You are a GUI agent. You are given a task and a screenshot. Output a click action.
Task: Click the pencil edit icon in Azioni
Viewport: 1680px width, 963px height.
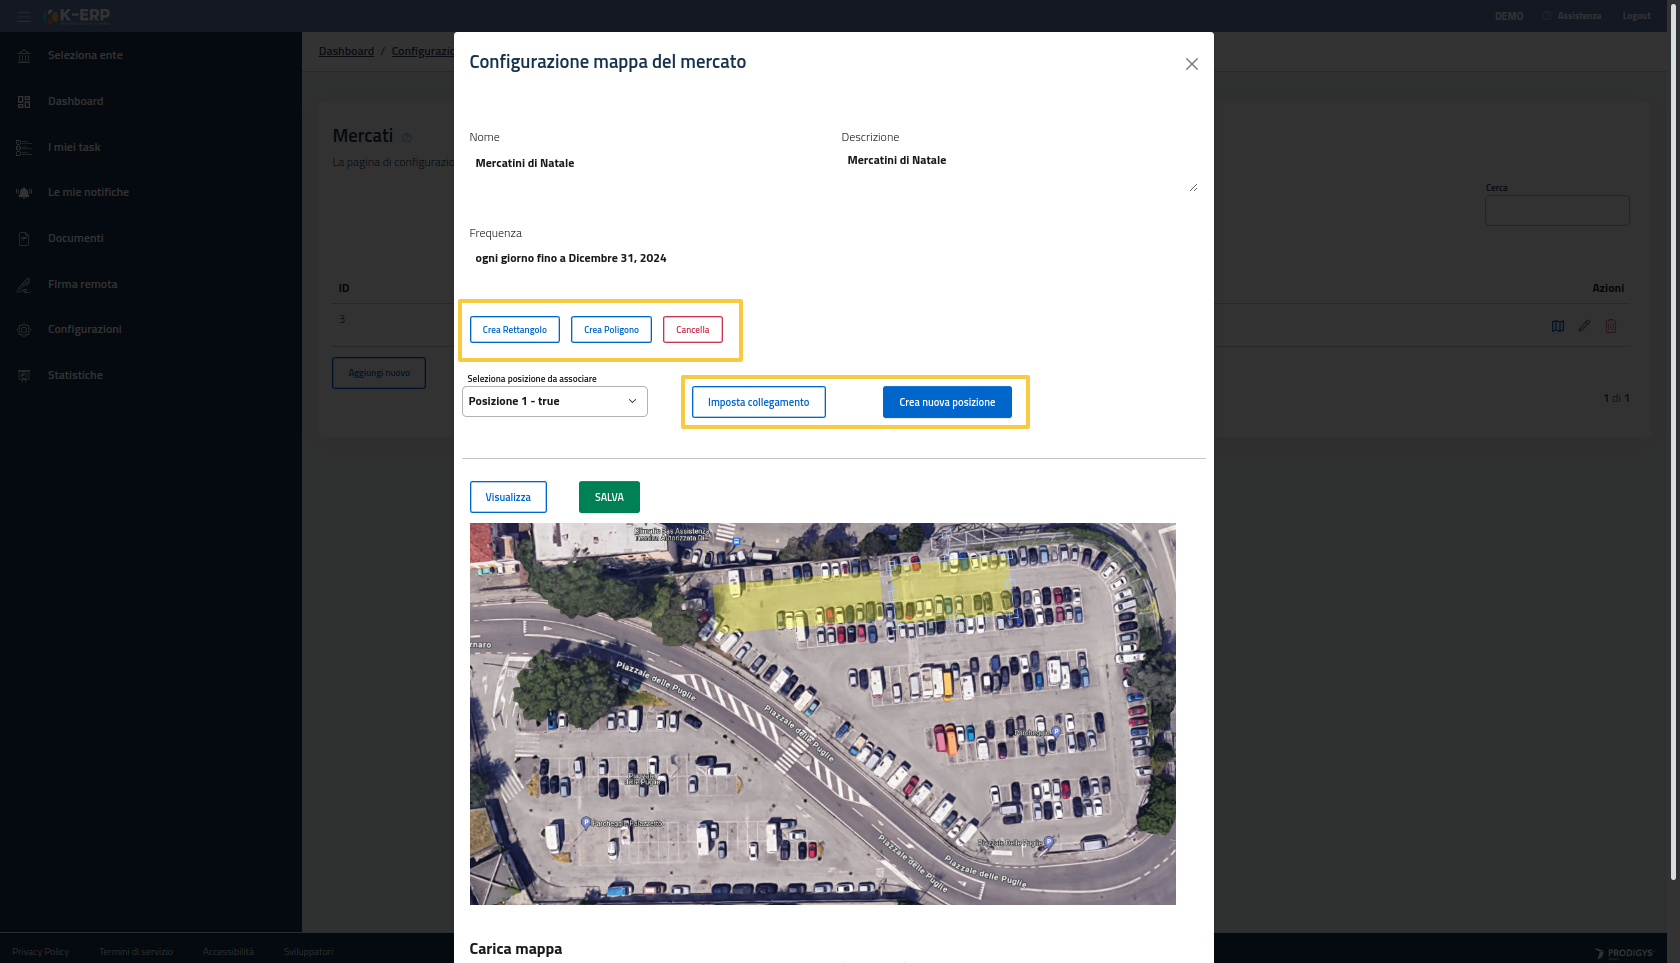click(x=1584, y=326)
